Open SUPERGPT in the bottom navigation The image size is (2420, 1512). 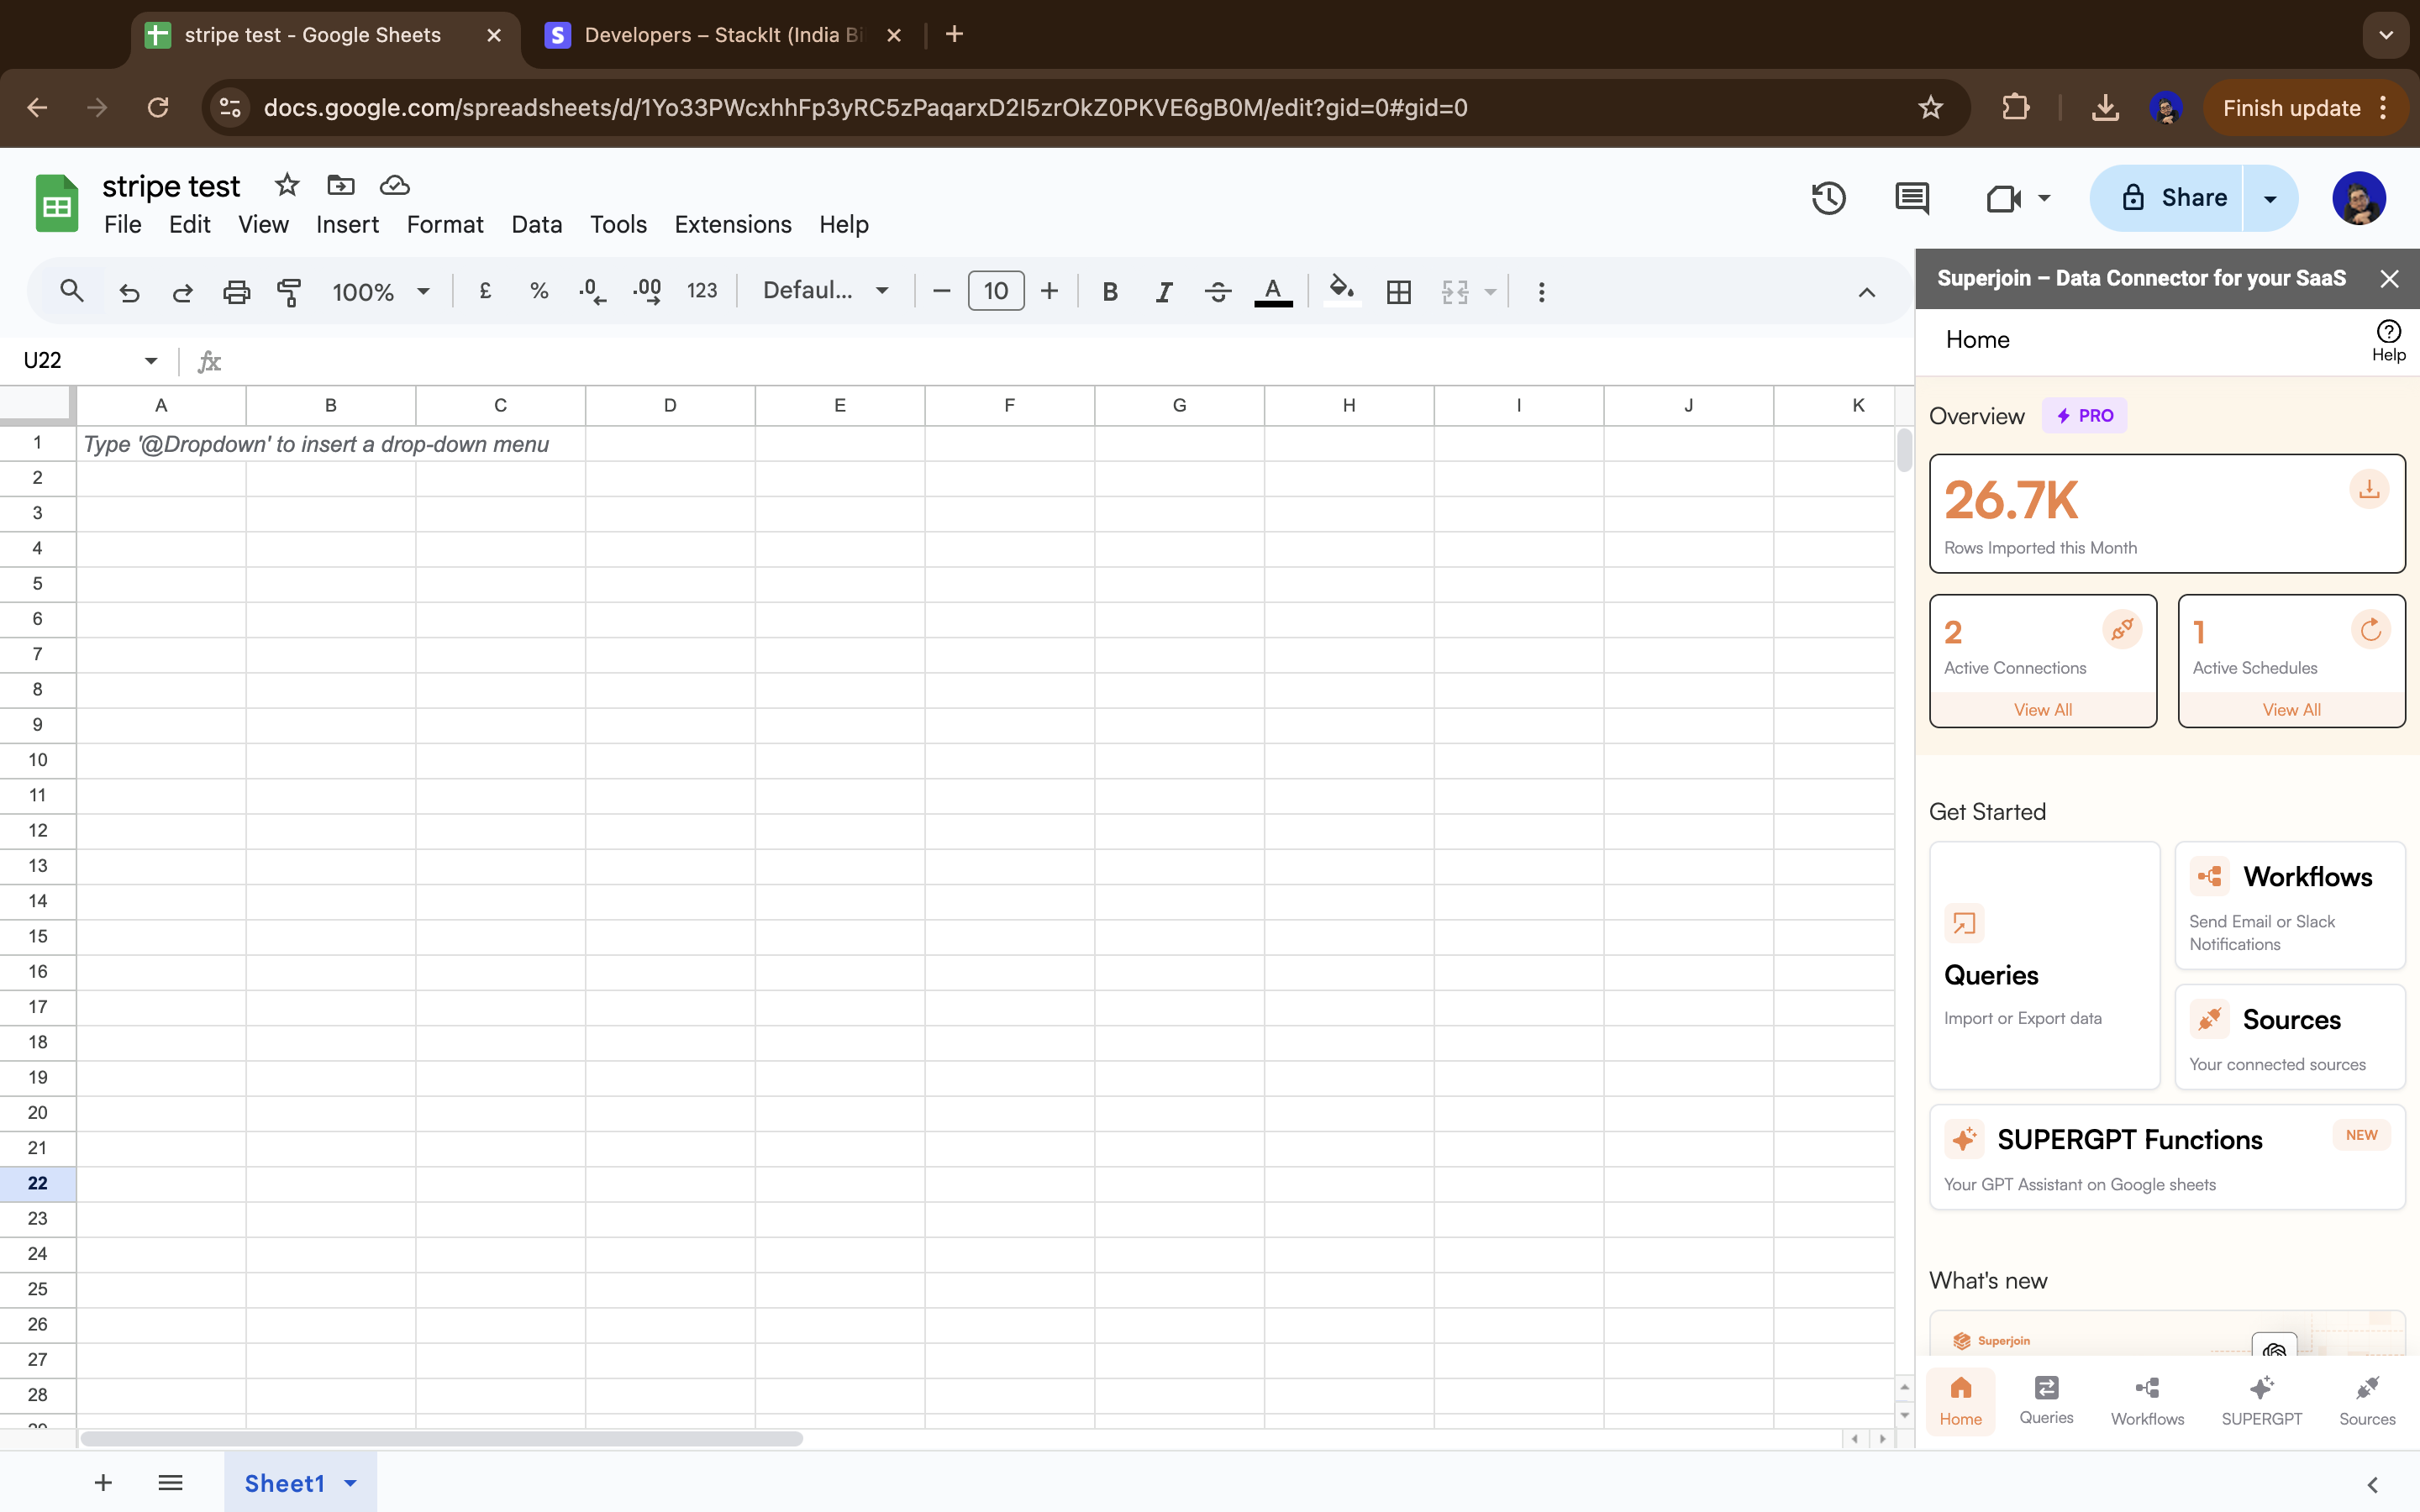click(x=2261, y=1400)
